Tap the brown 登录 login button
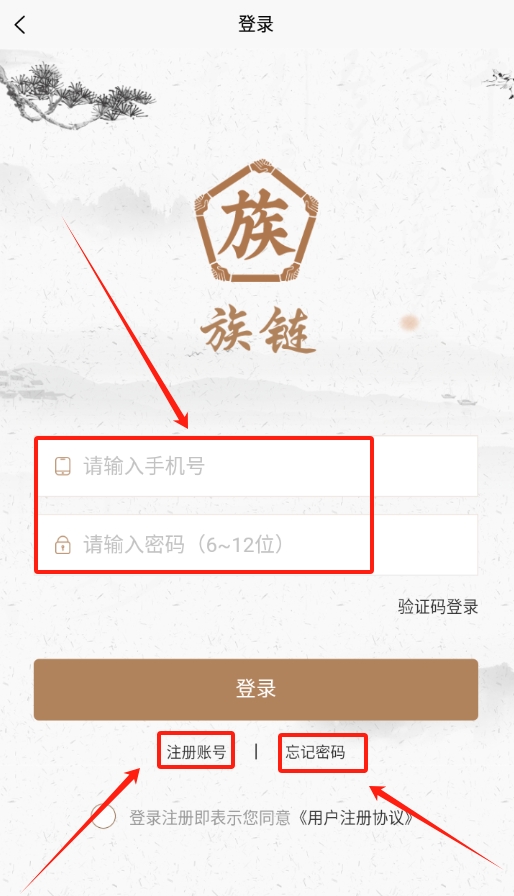This screenshot has width=514, height=896. click(256, 689)
